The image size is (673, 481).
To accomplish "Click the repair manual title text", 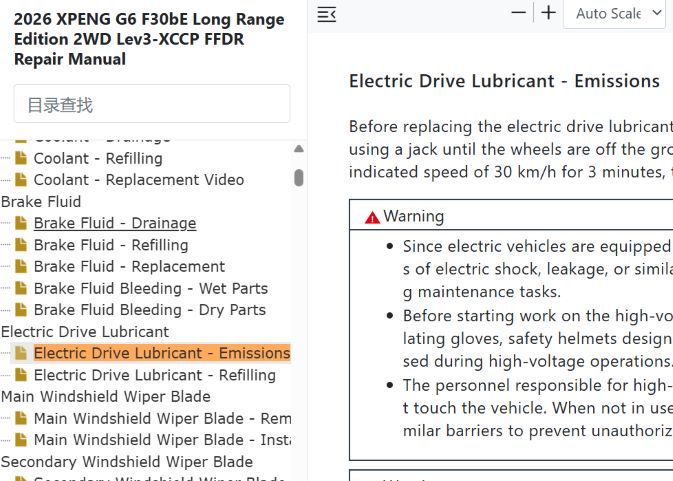I will (x=149, y=39).
